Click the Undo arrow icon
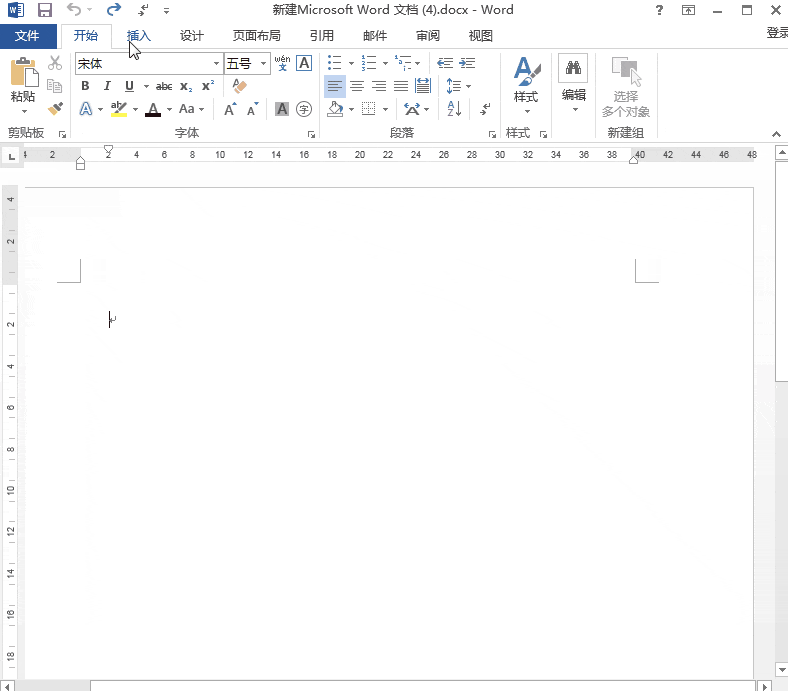 pyautogui.click(x=73, y=10)
